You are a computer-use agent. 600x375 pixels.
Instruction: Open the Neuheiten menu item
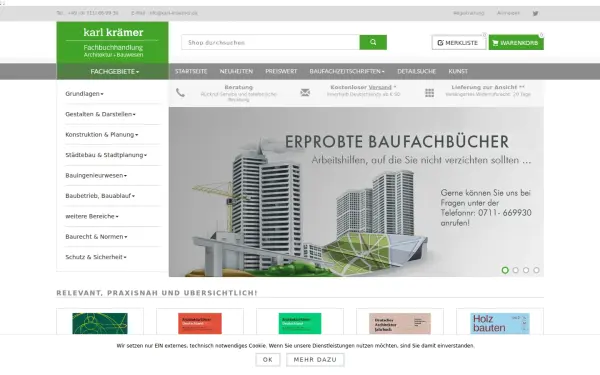236,72
